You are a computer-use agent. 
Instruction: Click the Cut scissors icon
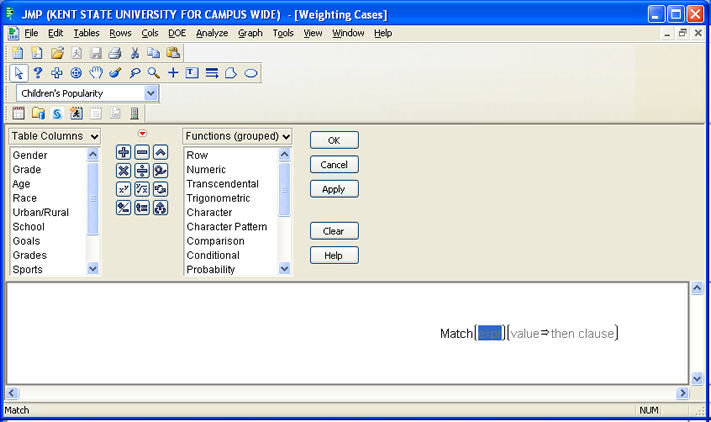135,53
